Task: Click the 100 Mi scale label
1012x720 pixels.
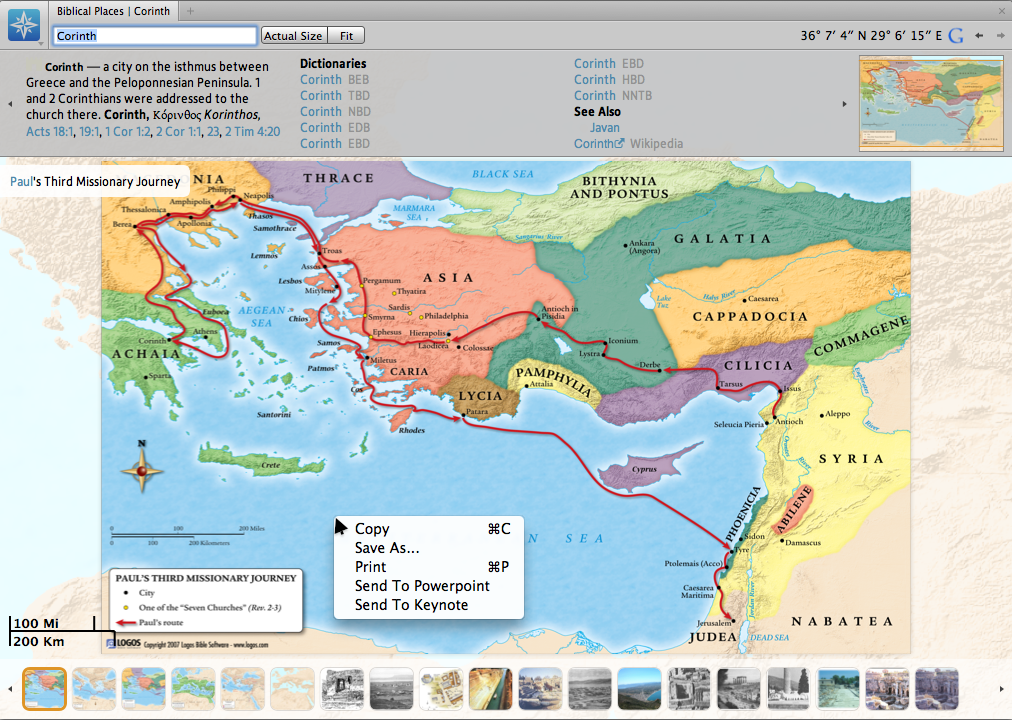Action: [x=36, y=623]
